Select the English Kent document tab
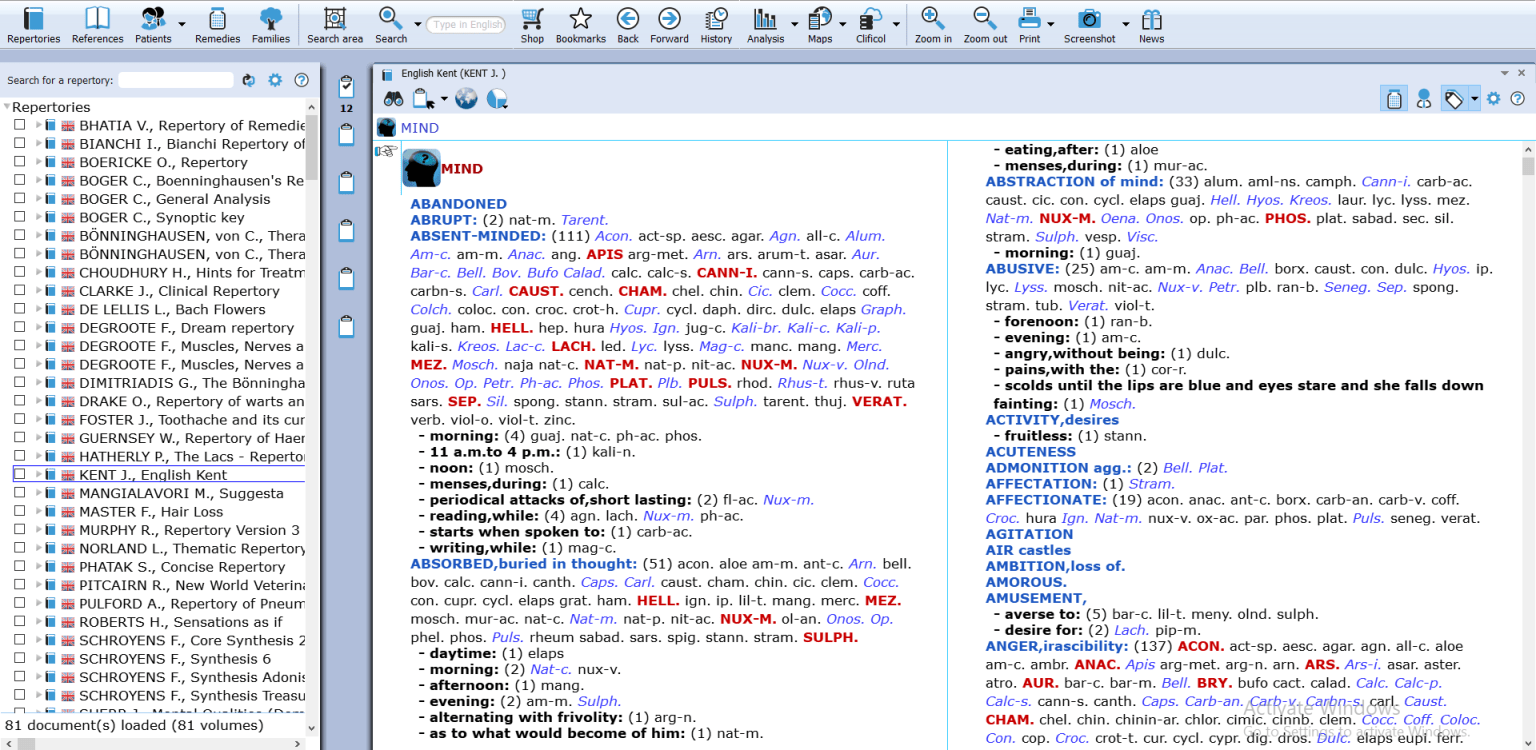 (x=452, y=73)
